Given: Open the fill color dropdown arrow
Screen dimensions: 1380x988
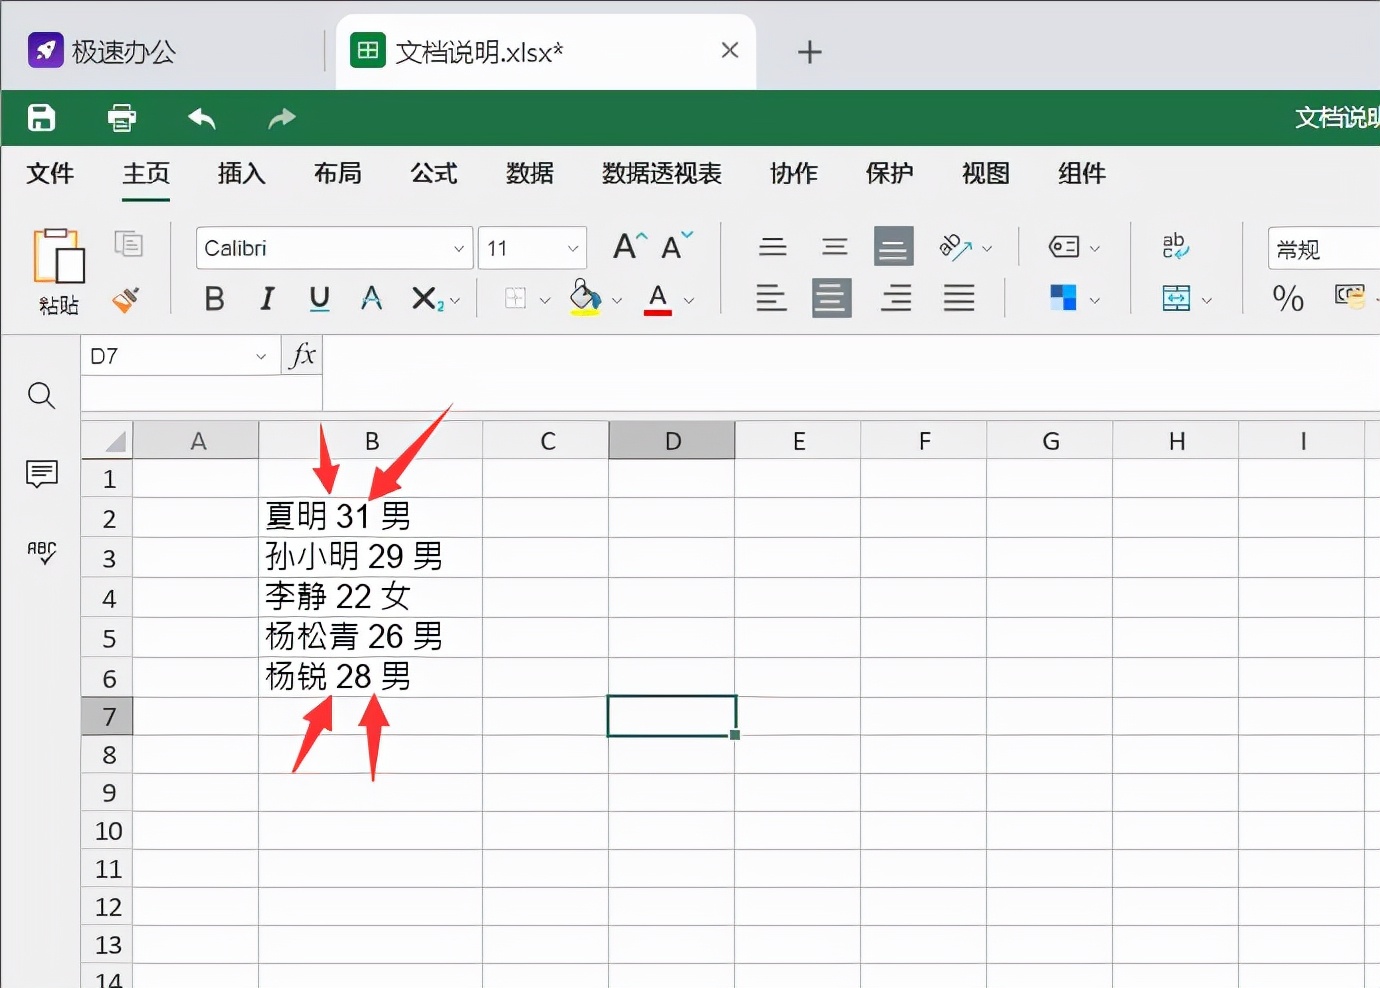Looking at the screenshot, I should pos(616,300).
